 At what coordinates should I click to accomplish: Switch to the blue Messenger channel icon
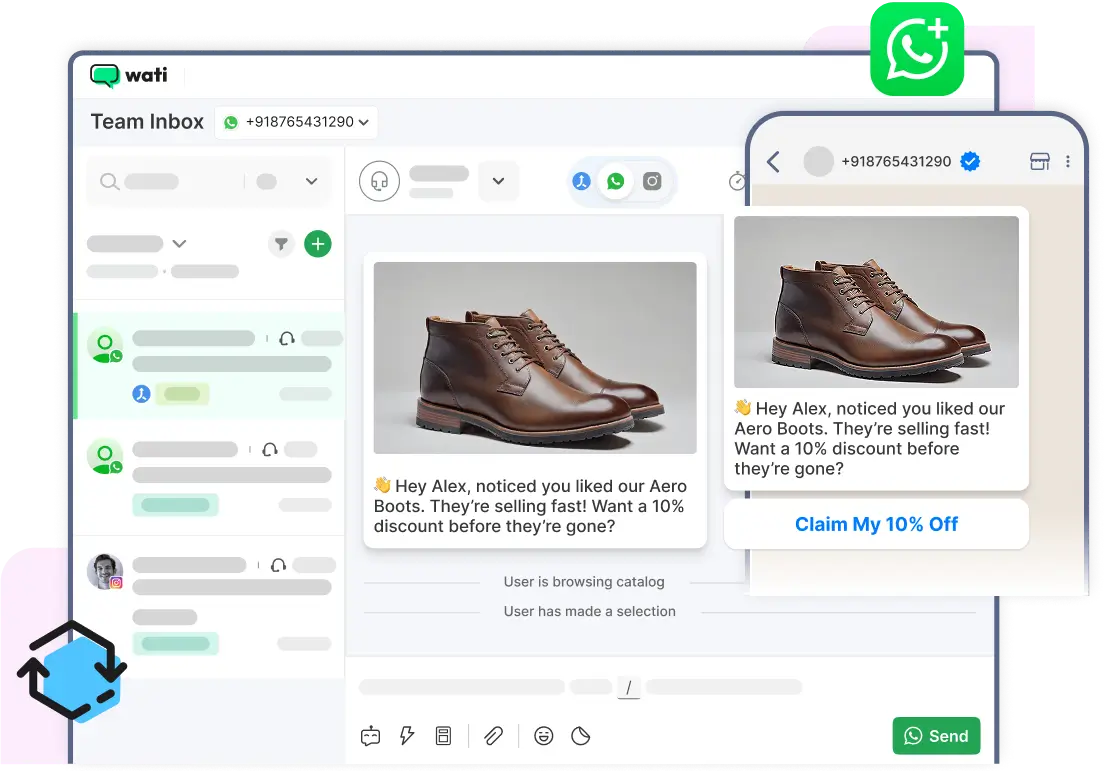pos(582,182)
